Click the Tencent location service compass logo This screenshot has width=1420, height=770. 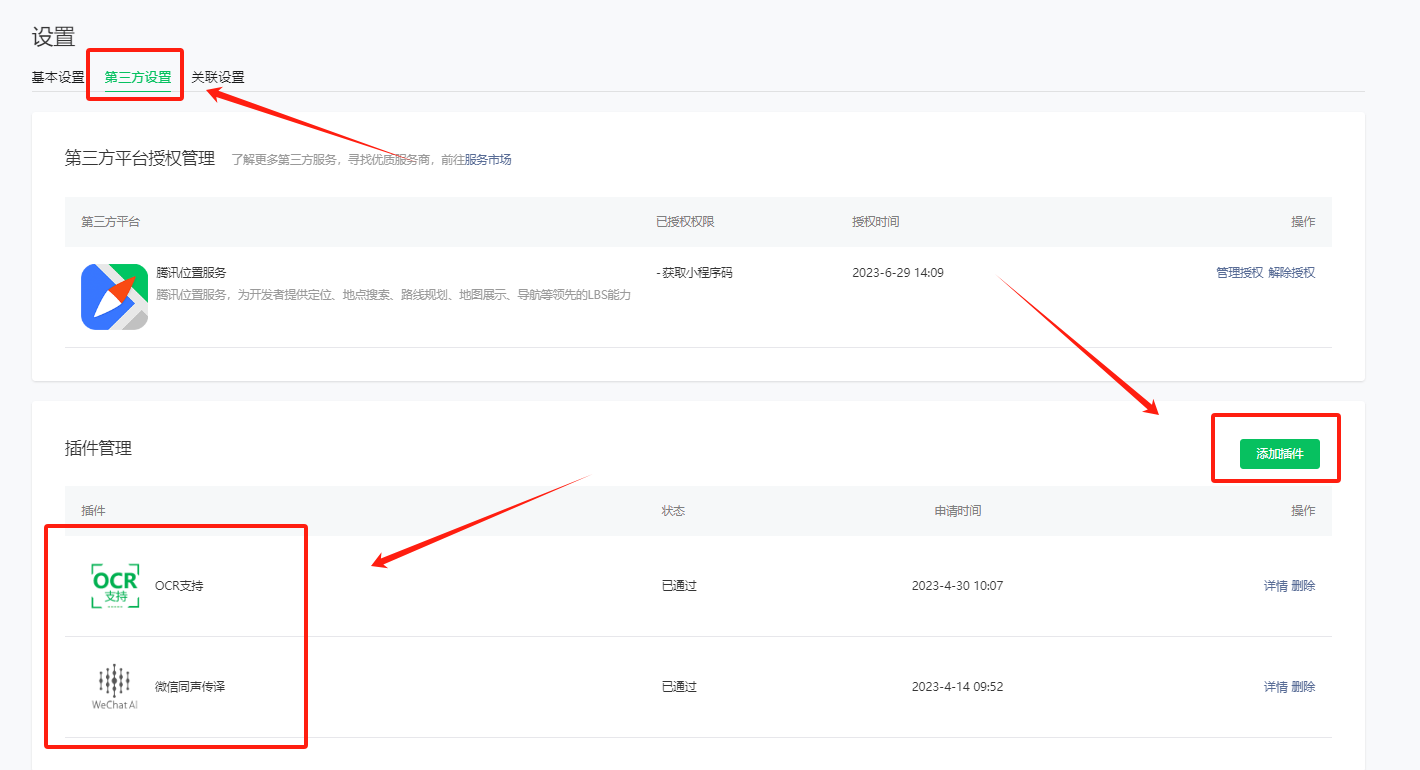tap(114, 297)
